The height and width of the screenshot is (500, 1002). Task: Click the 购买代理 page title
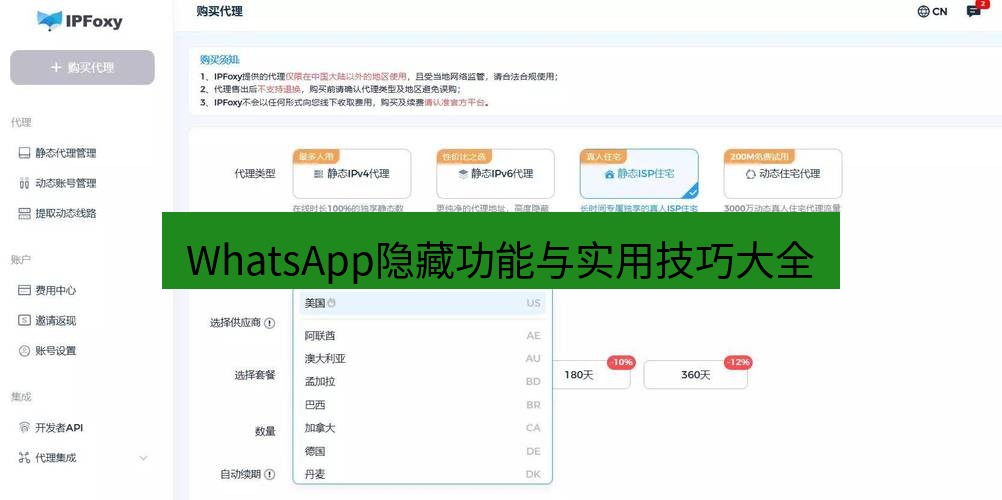point(220,11)
